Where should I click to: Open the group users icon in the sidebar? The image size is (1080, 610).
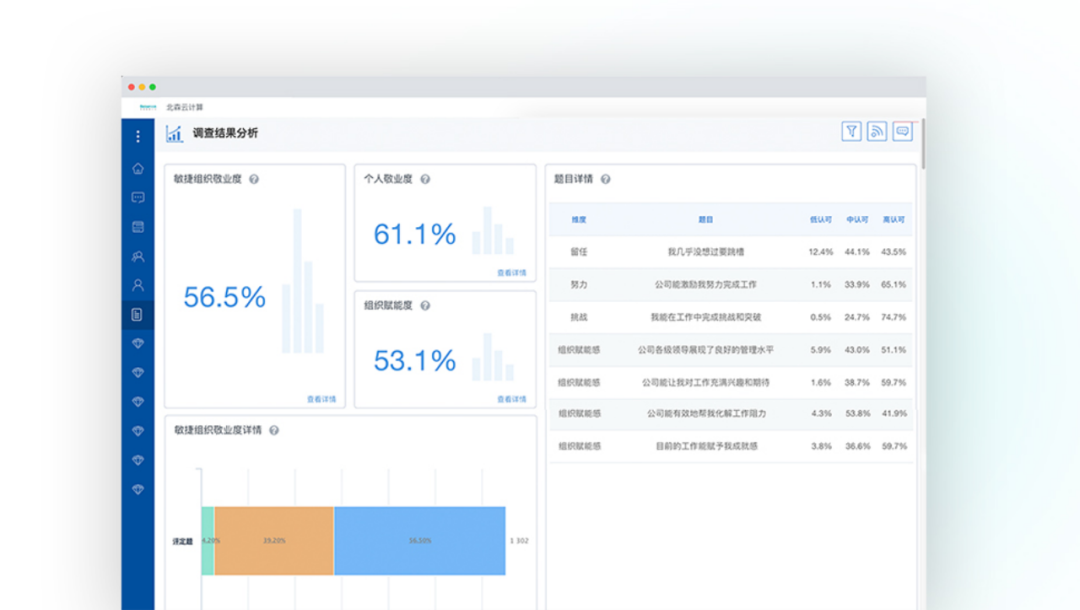[x=138, y=257]
